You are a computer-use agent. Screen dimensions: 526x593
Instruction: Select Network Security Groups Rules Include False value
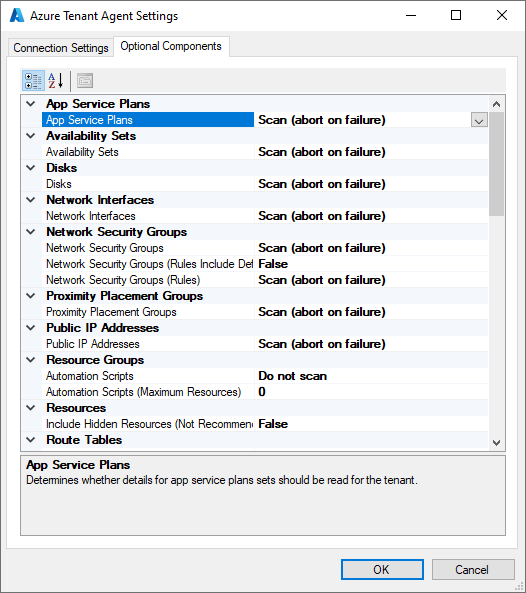371,264
